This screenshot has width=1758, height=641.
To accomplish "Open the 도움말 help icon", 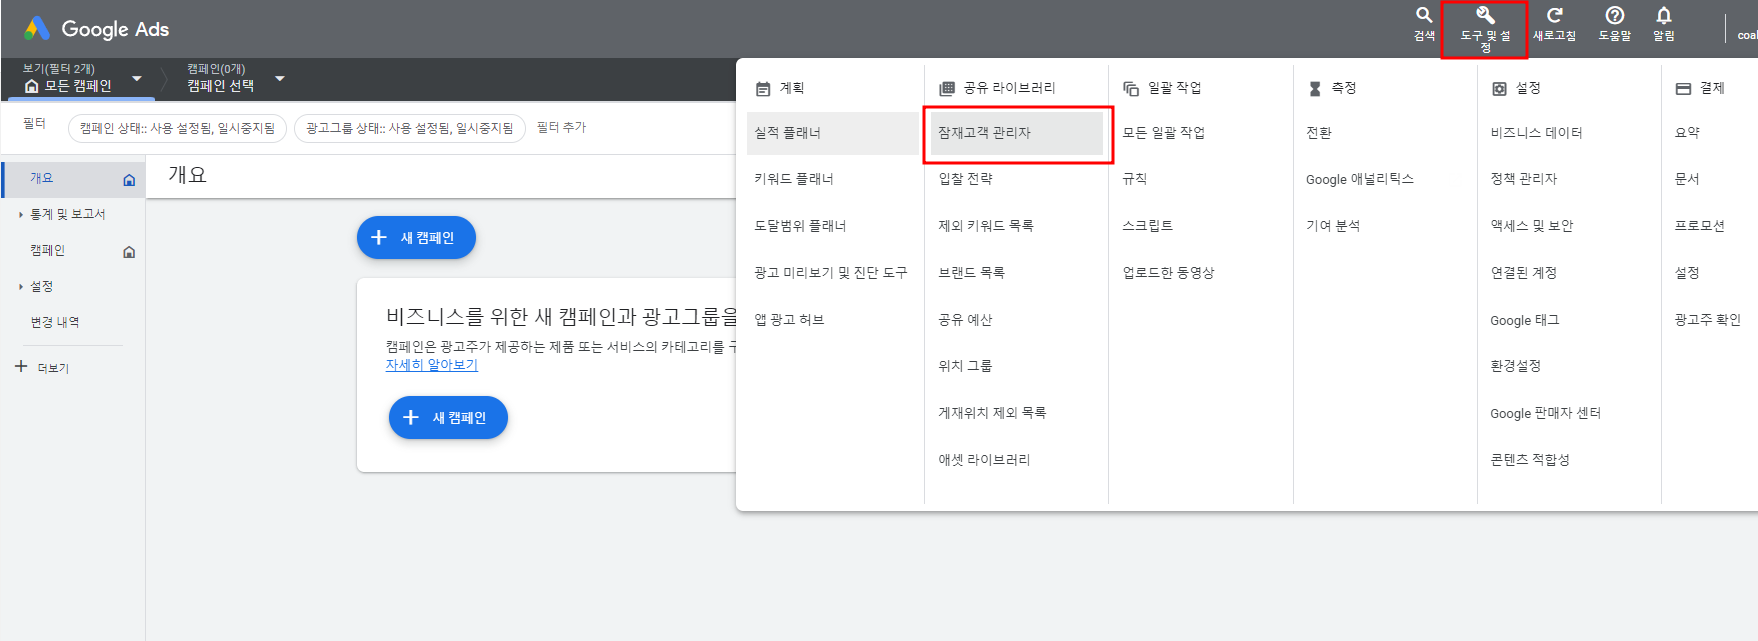I will pyautogui.click(x=1614, y=24).
